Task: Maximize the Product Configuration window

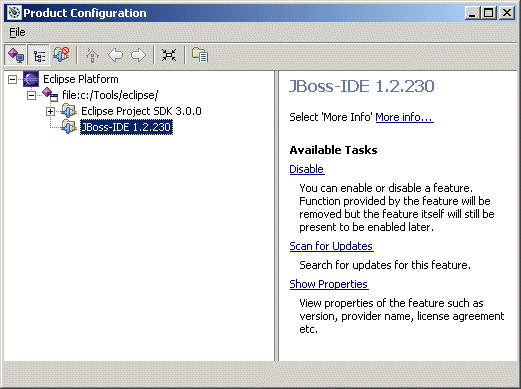Action: (489, 13)
